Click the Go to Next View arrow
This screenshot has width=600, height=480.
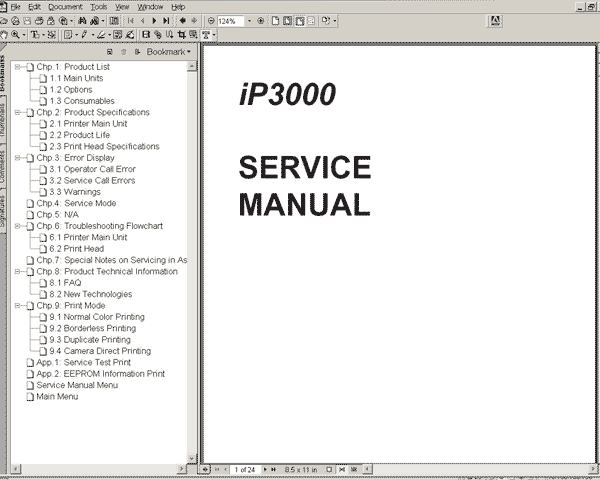[194, 21]
